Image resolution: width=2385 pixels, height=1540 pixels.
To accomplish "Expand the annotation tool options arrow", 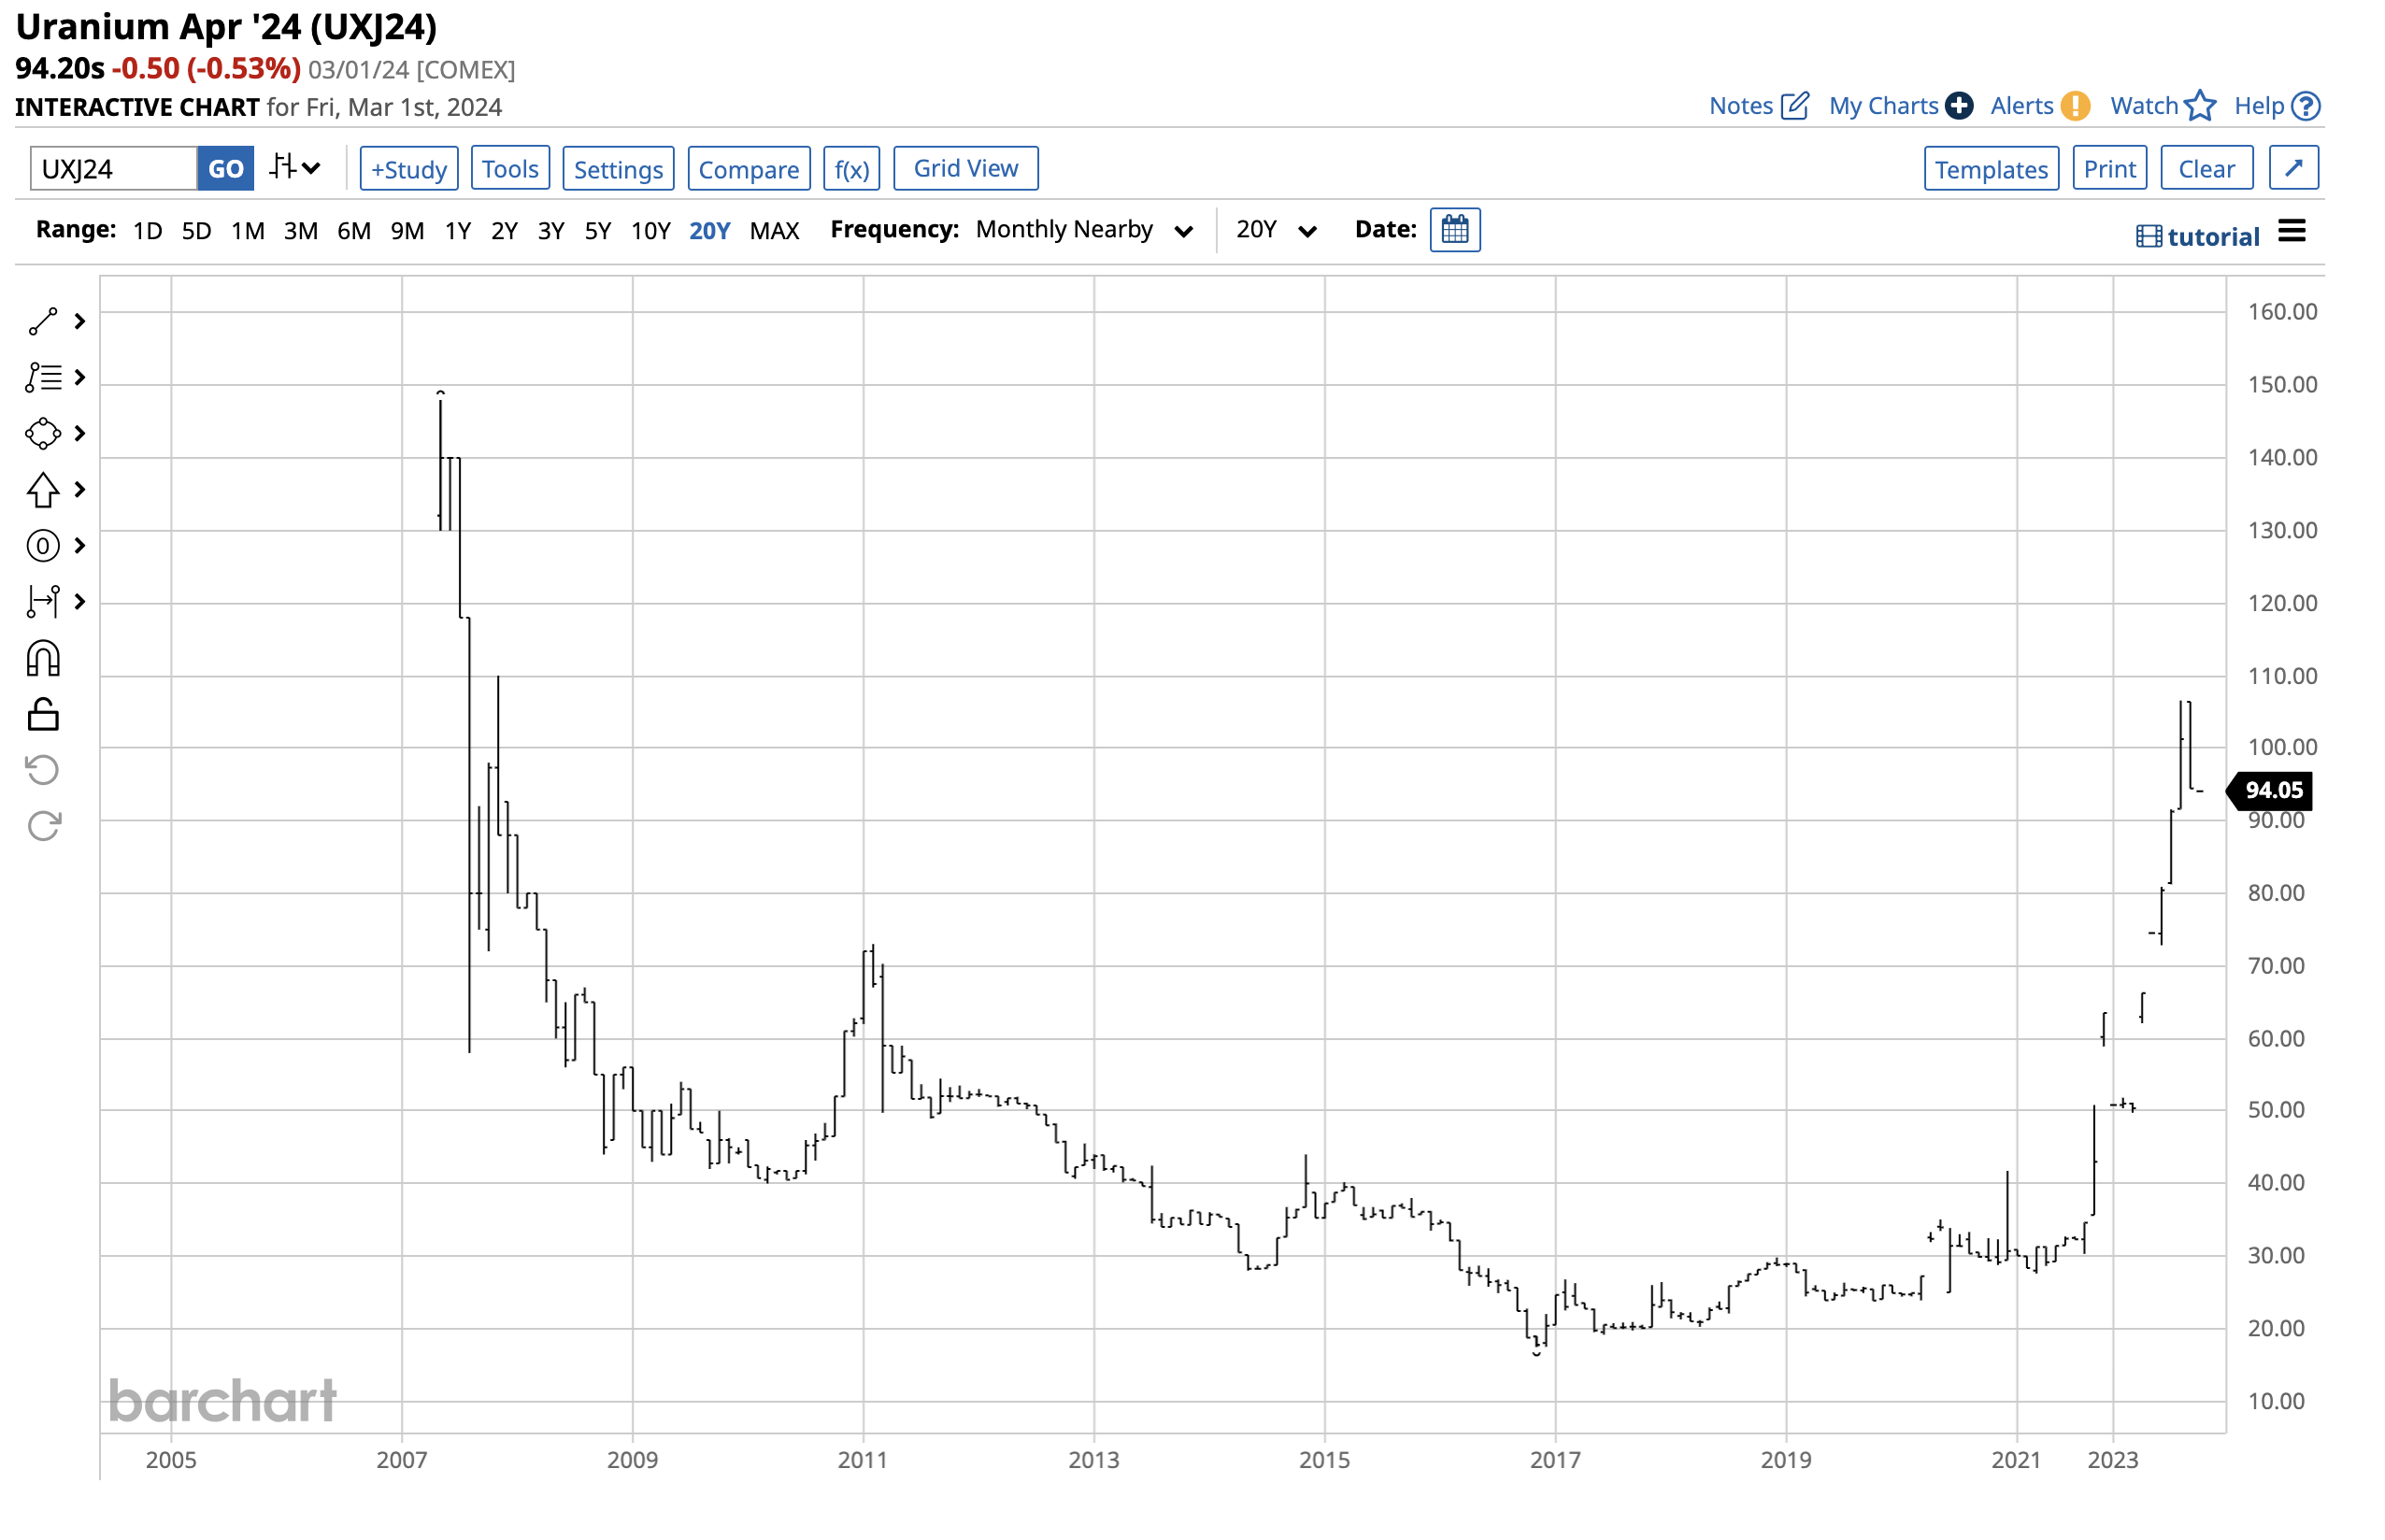I will tap(80, 545).
